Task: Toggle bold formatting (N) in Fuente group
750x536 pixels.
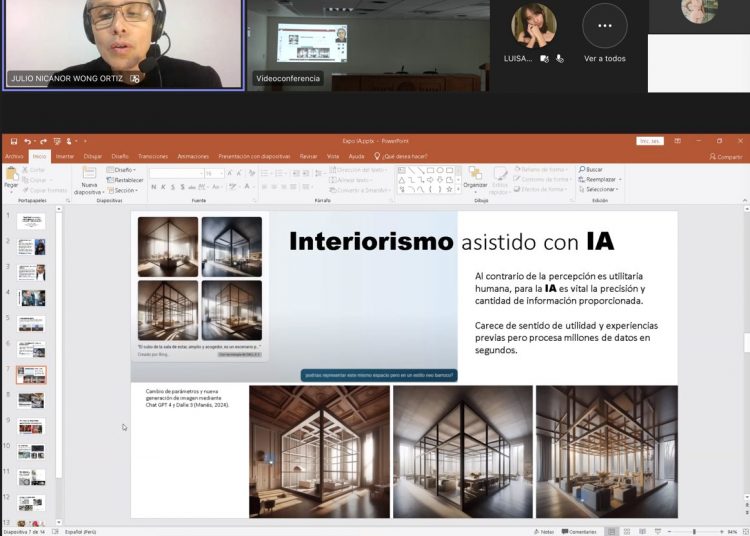Action: [153, 189]
